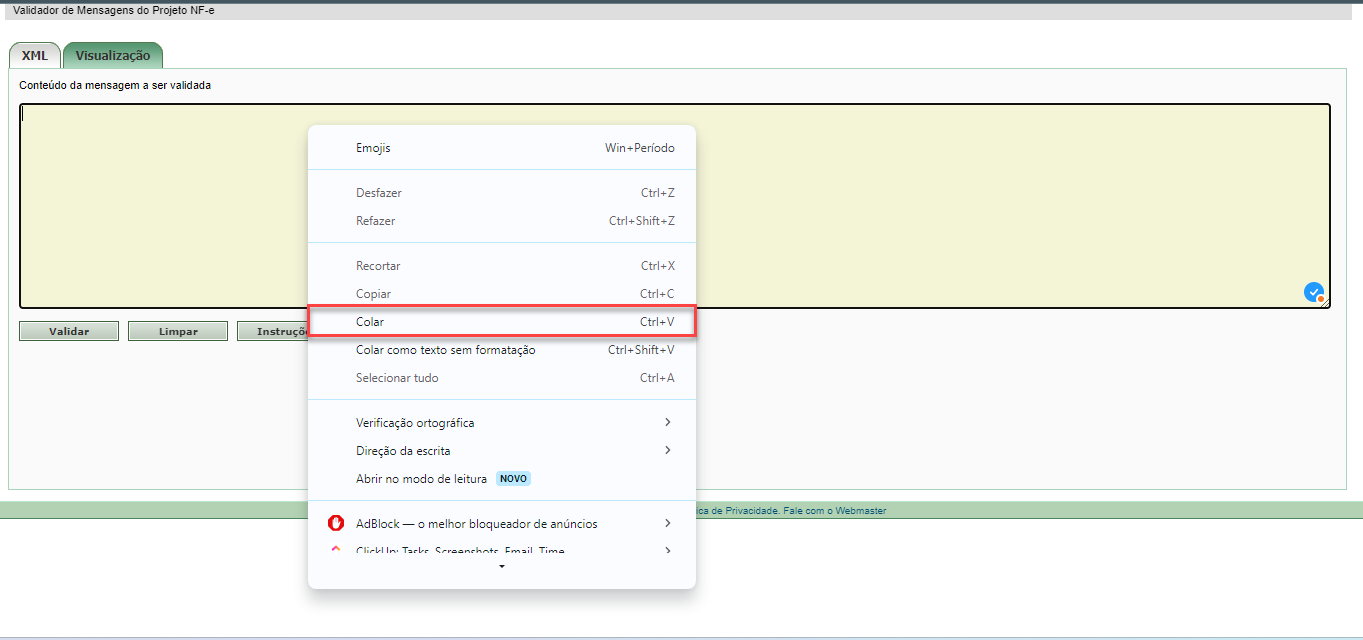Choose Copiar from the context menu

(502, 294)
